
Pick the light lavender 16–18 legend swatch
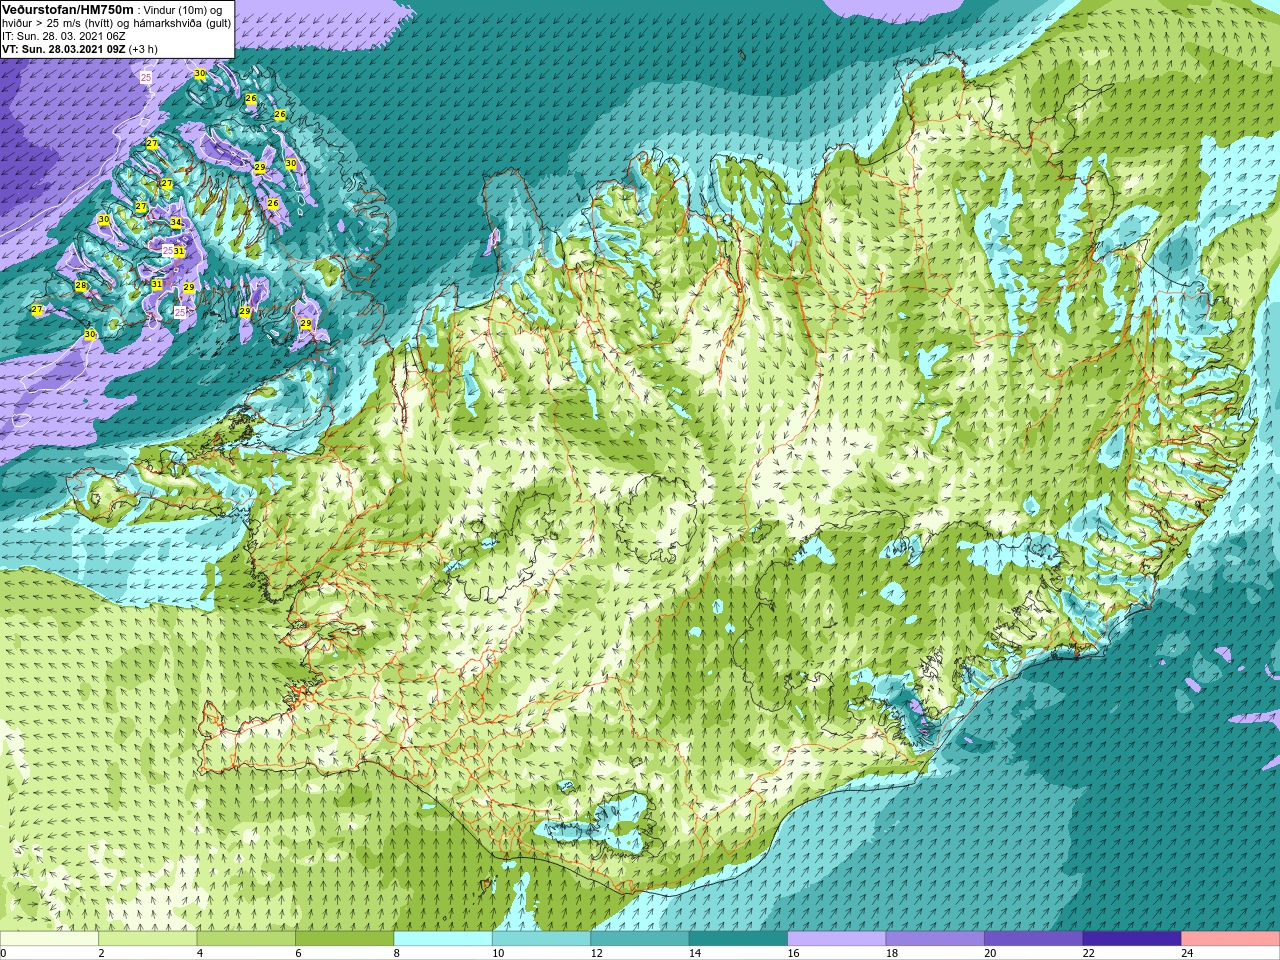click(x=837, y=939)
